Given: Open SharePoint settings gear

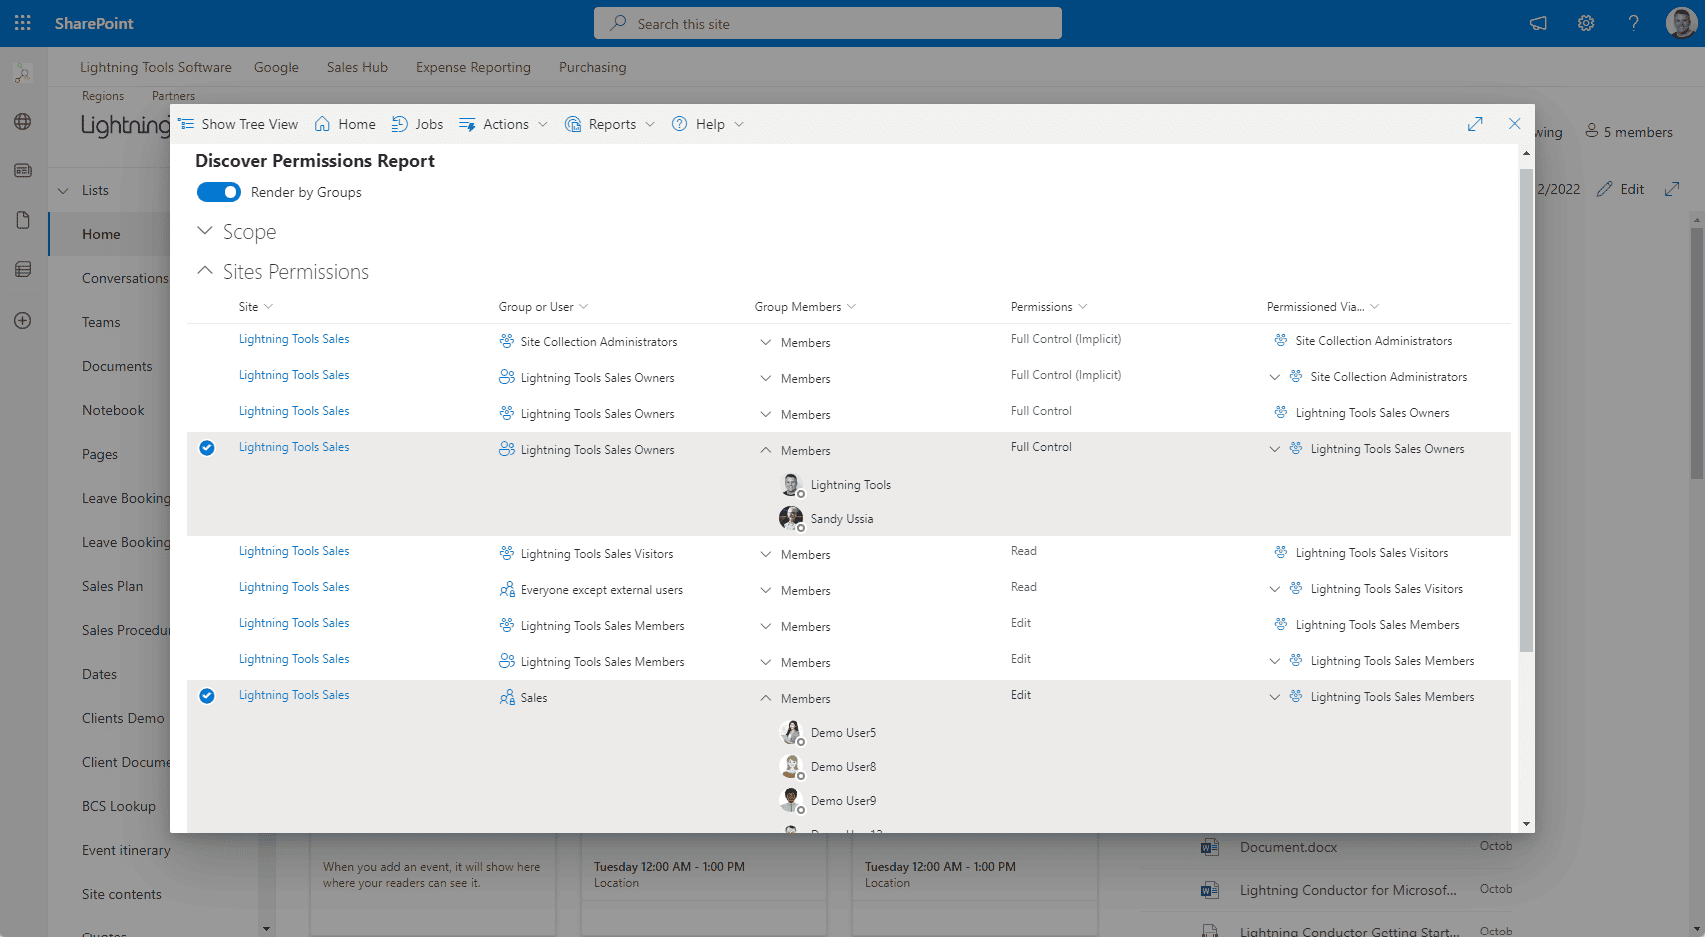Looking at the screenshot, I should pos(1585,22).
